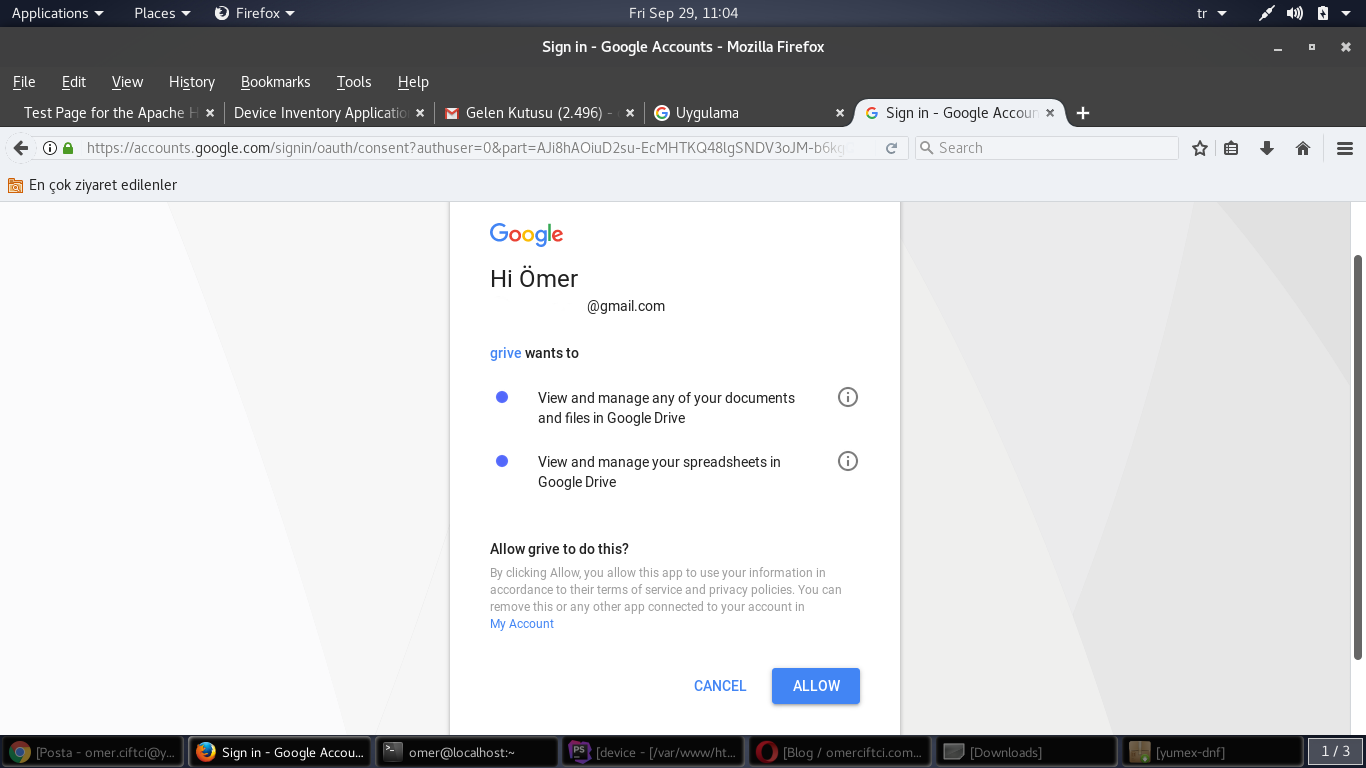Click the vertical page scrollbar
This screenshot has height=768, width=1366.
pos(1357,456)
